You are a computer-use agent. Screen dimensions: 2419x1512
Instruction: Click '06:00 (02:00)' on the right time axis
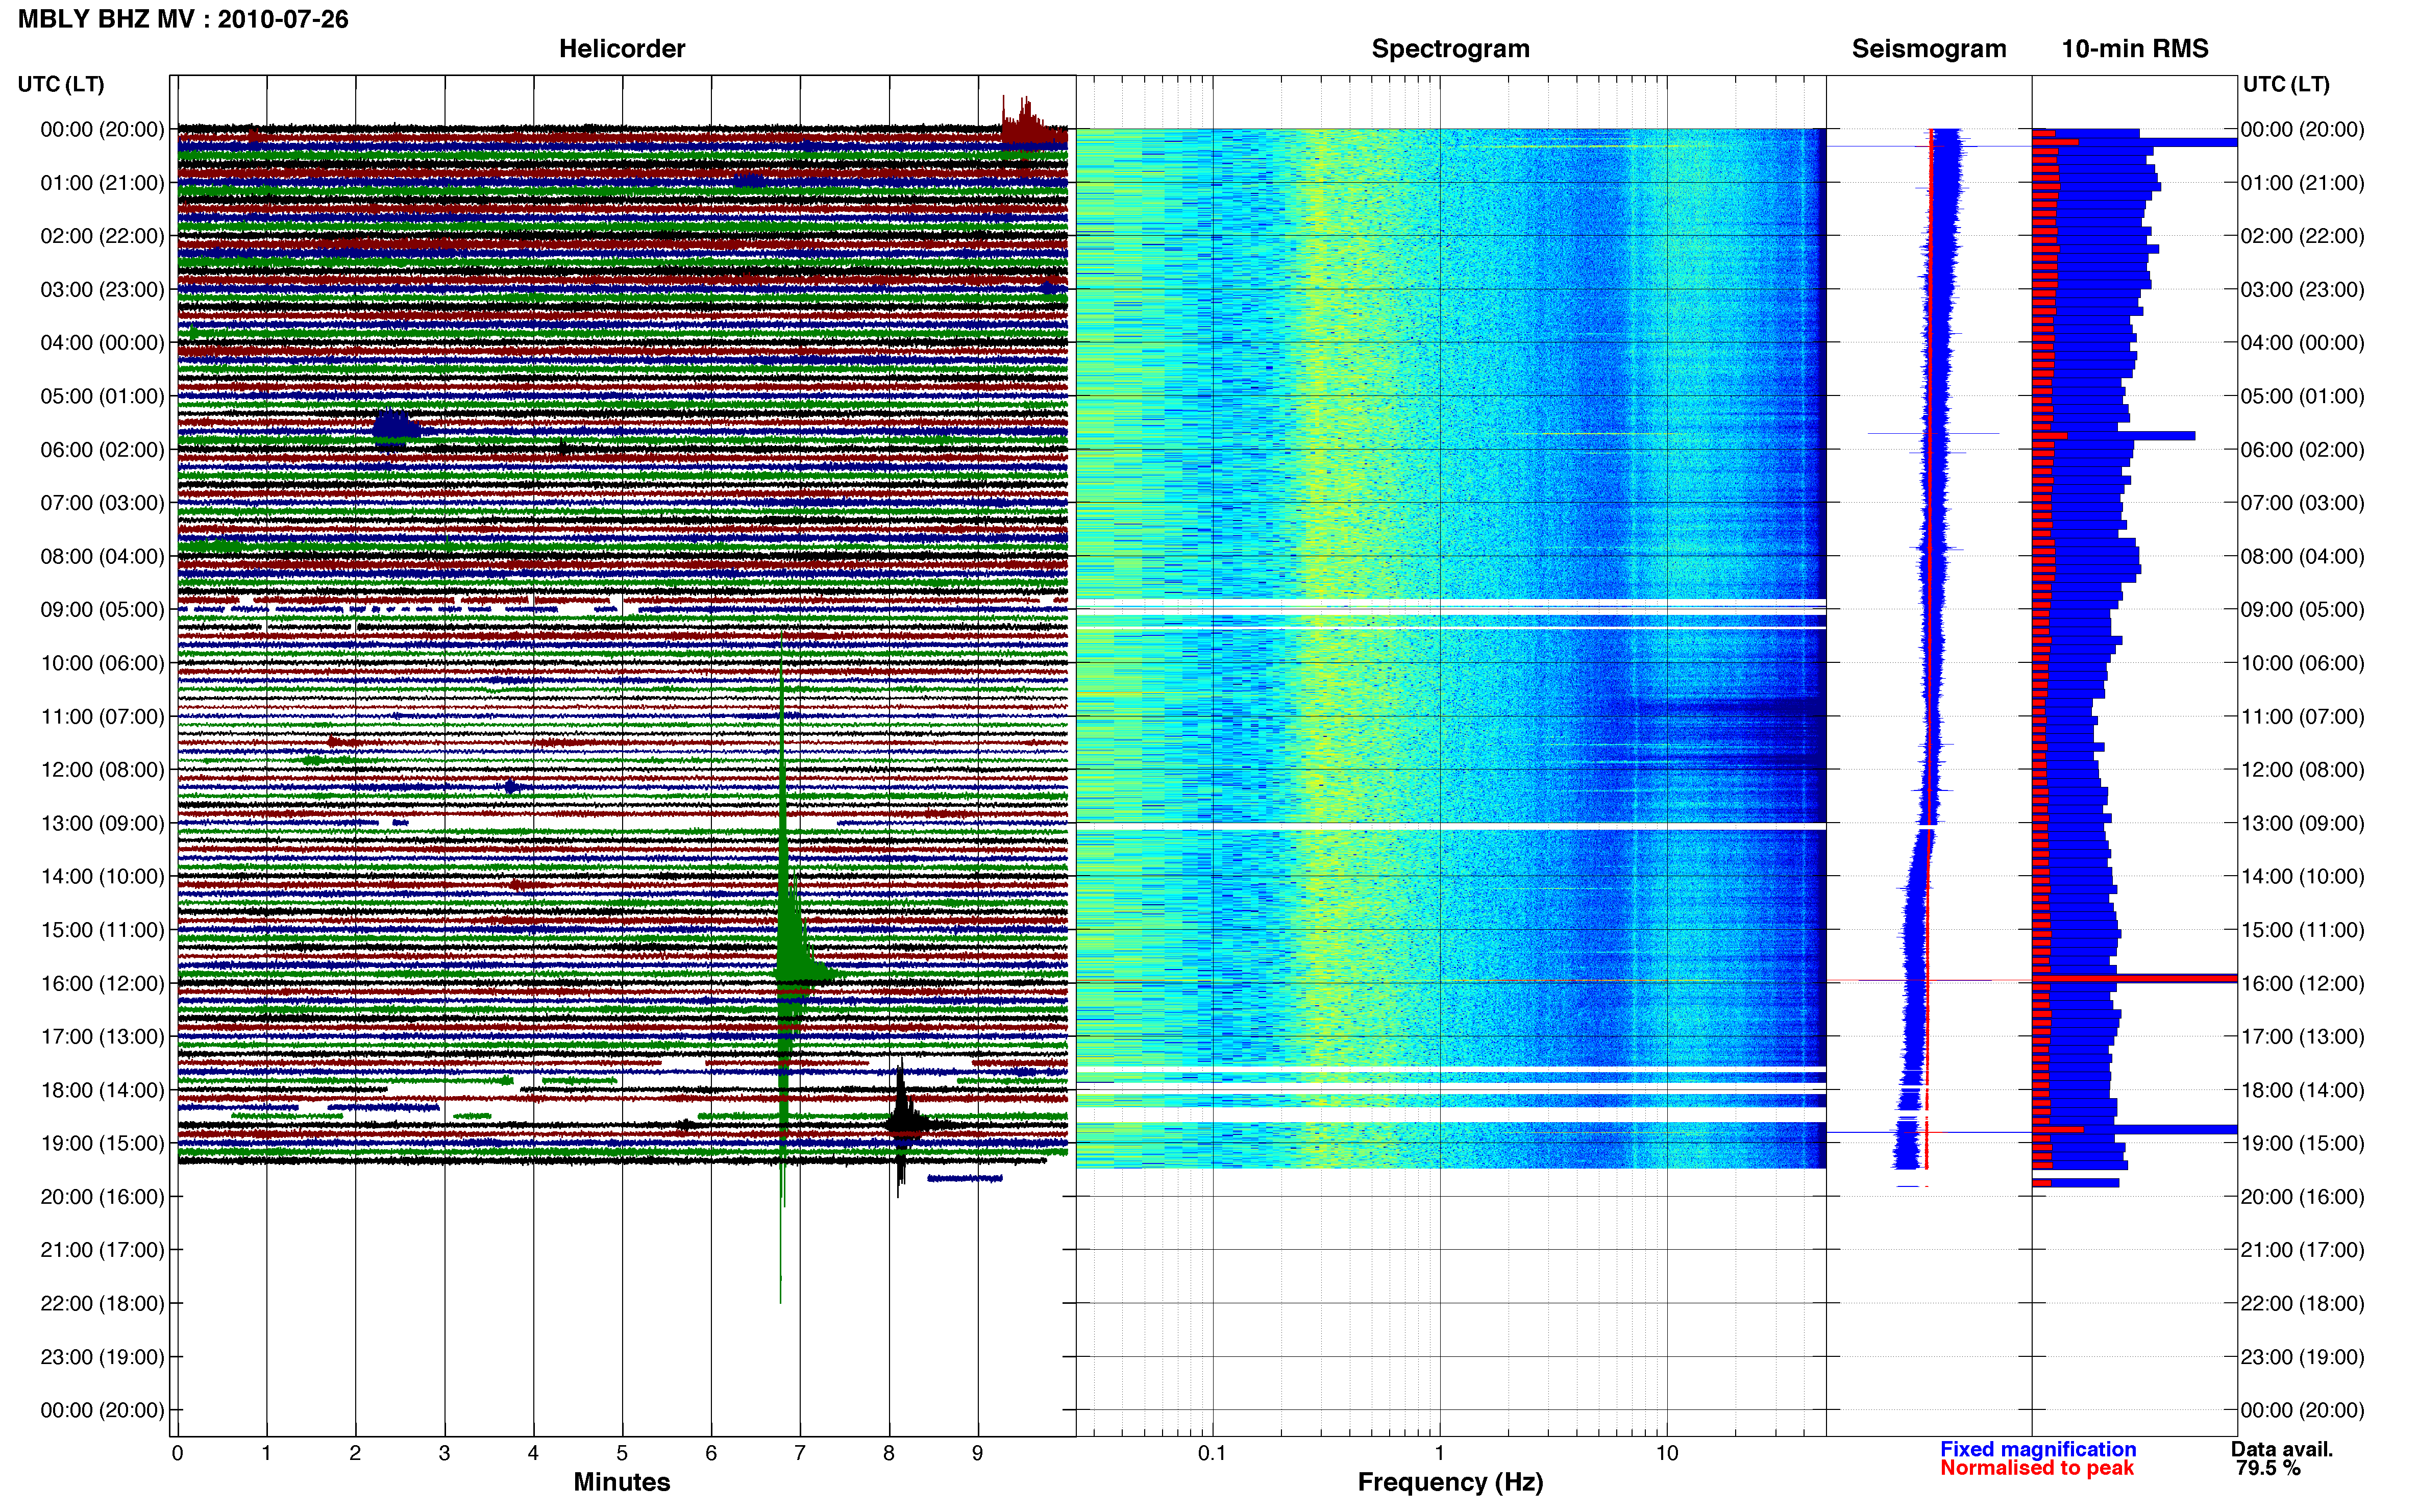click(x=2303, y=450)
